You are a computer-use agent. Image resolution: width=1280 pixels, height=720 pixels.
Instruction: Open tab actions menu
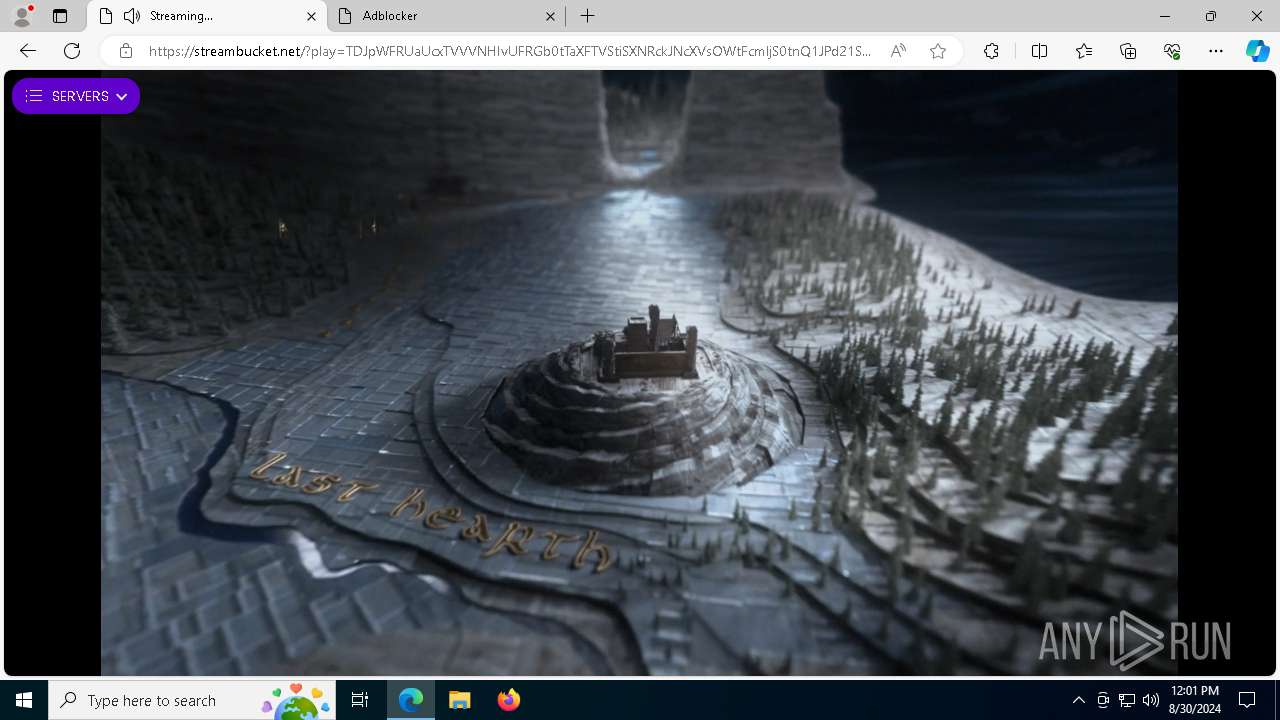60,16
